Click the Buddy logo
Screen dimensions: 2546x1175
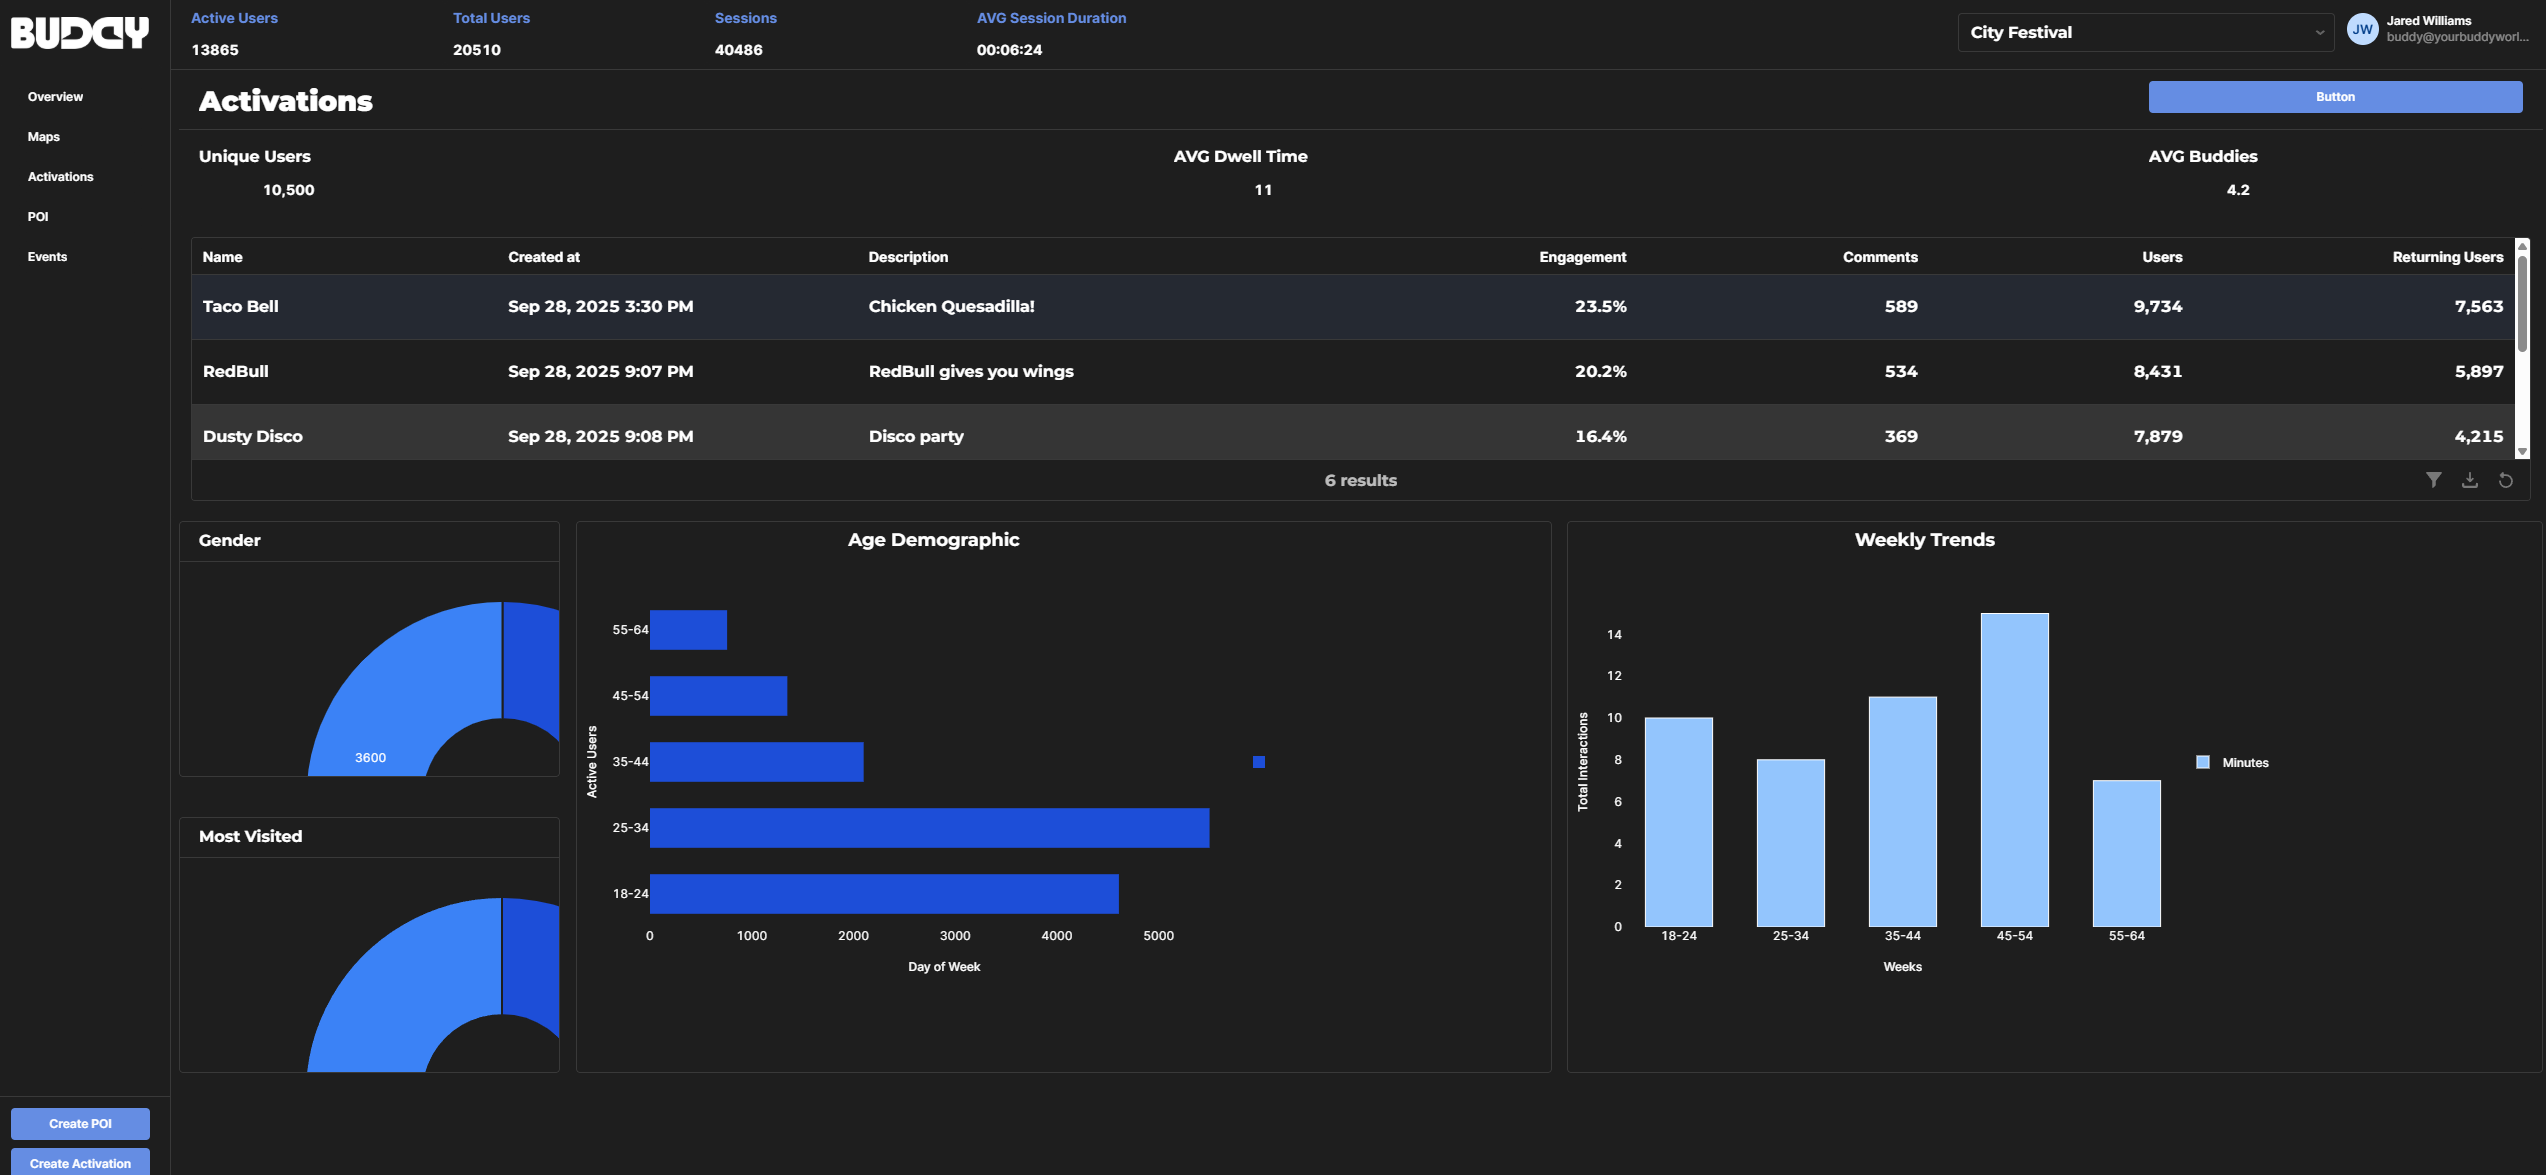(80, 32)
